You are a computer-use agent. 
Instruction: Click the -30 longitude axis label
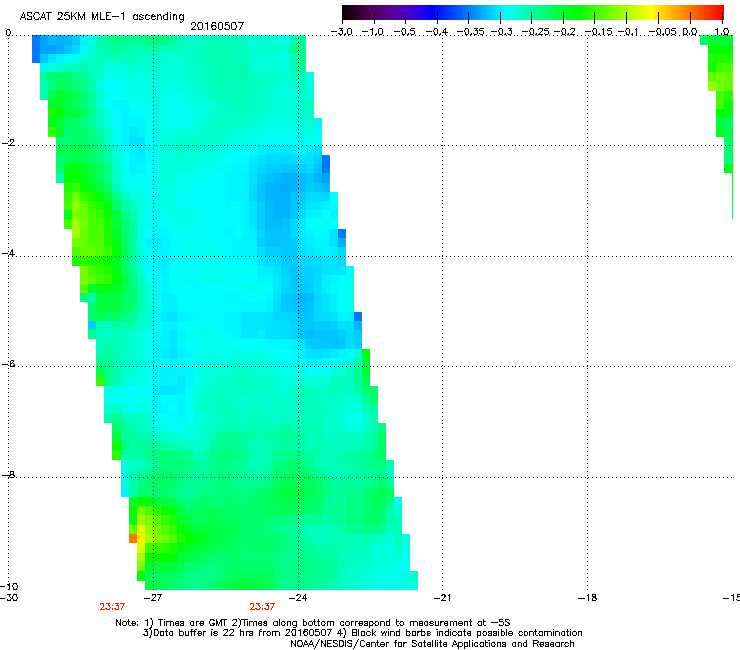tap(9, 598)
